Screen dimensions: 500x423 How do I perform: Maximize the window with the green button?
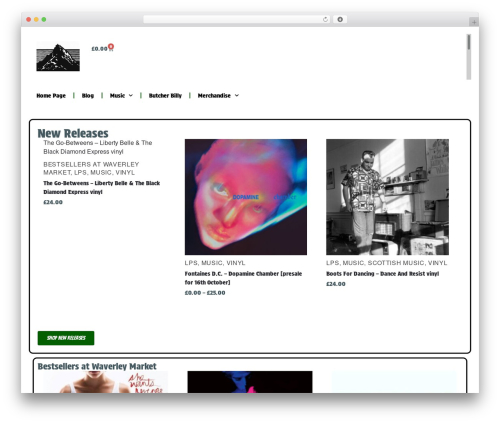(x=44, y=20)
